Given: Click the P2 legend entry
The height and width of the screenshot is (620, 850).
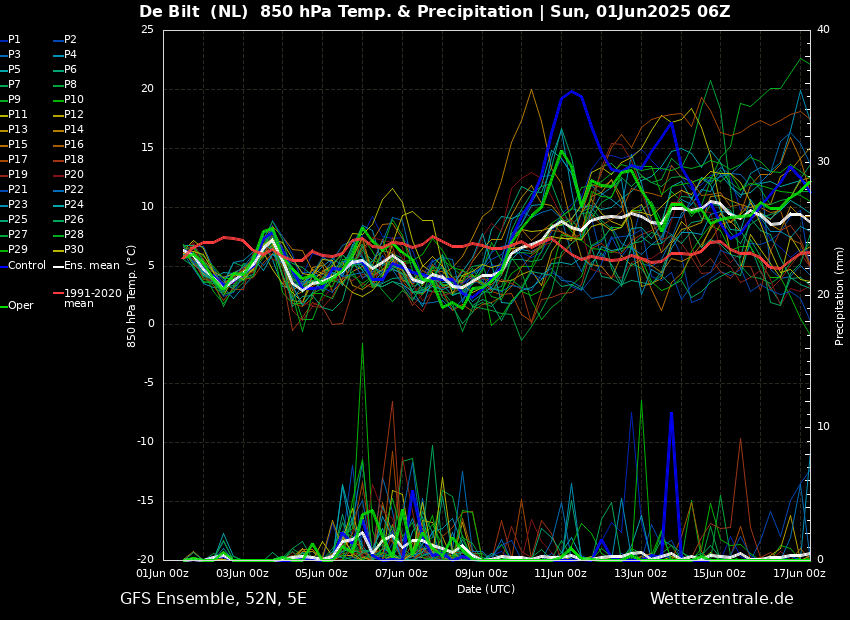Looking at the screenshot, I should point(65,40).
